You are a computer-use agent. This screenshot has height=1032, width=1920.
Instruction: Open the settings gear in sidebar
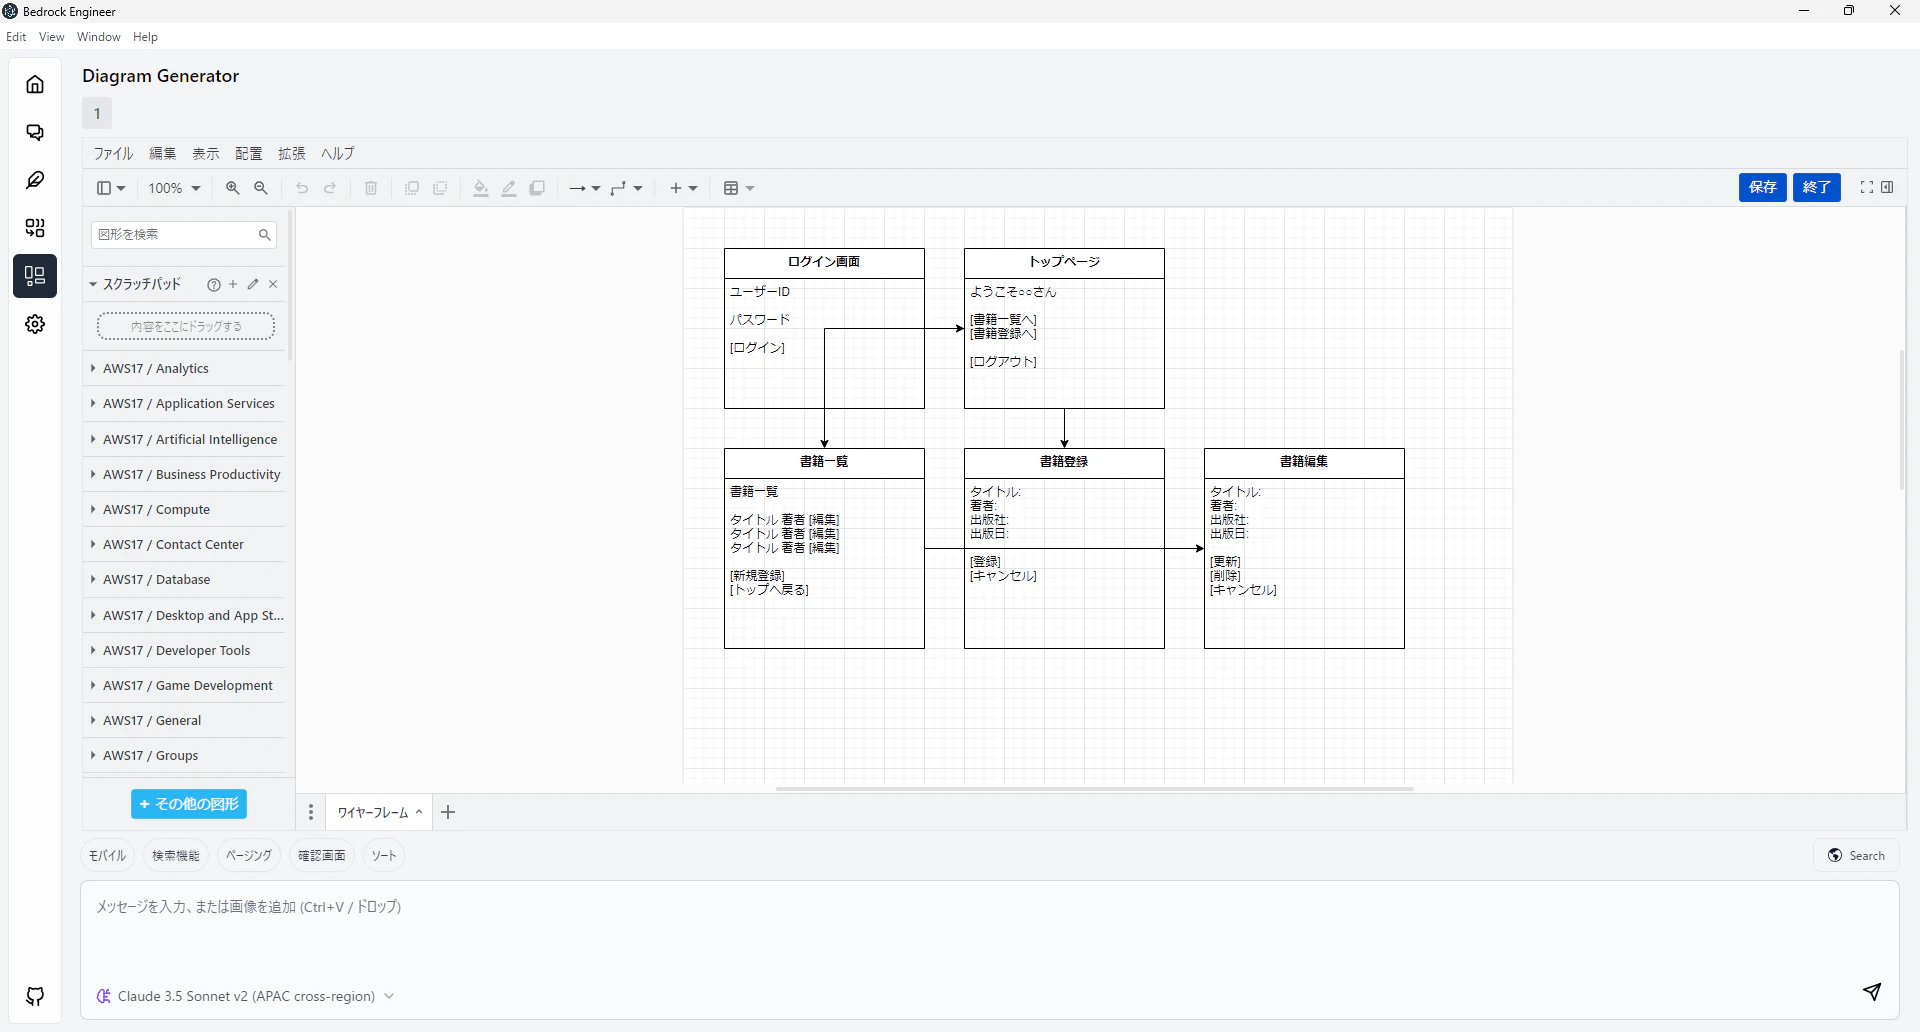point(35,324)
